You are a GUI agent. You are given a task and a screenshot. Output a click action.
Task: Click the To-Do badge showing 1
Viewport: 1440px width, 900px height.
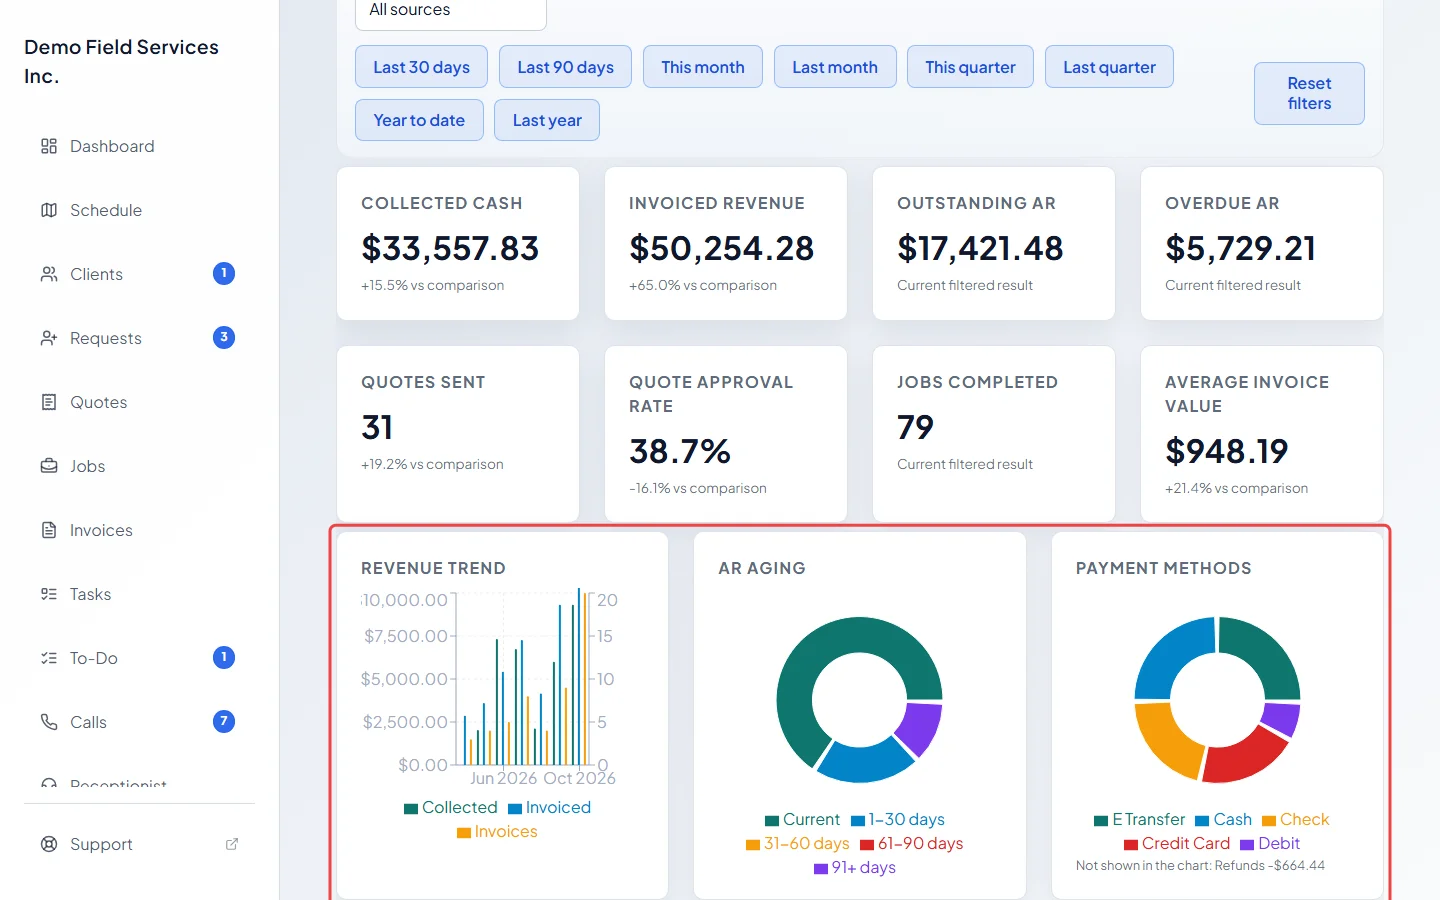click(224, 657)
